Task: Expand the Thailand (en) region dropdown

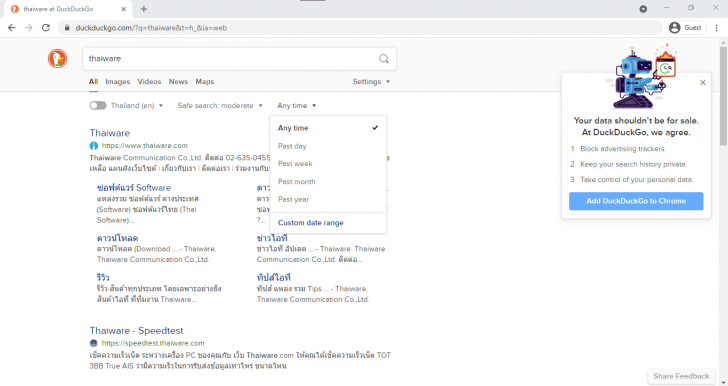Action: coord(137,105)
